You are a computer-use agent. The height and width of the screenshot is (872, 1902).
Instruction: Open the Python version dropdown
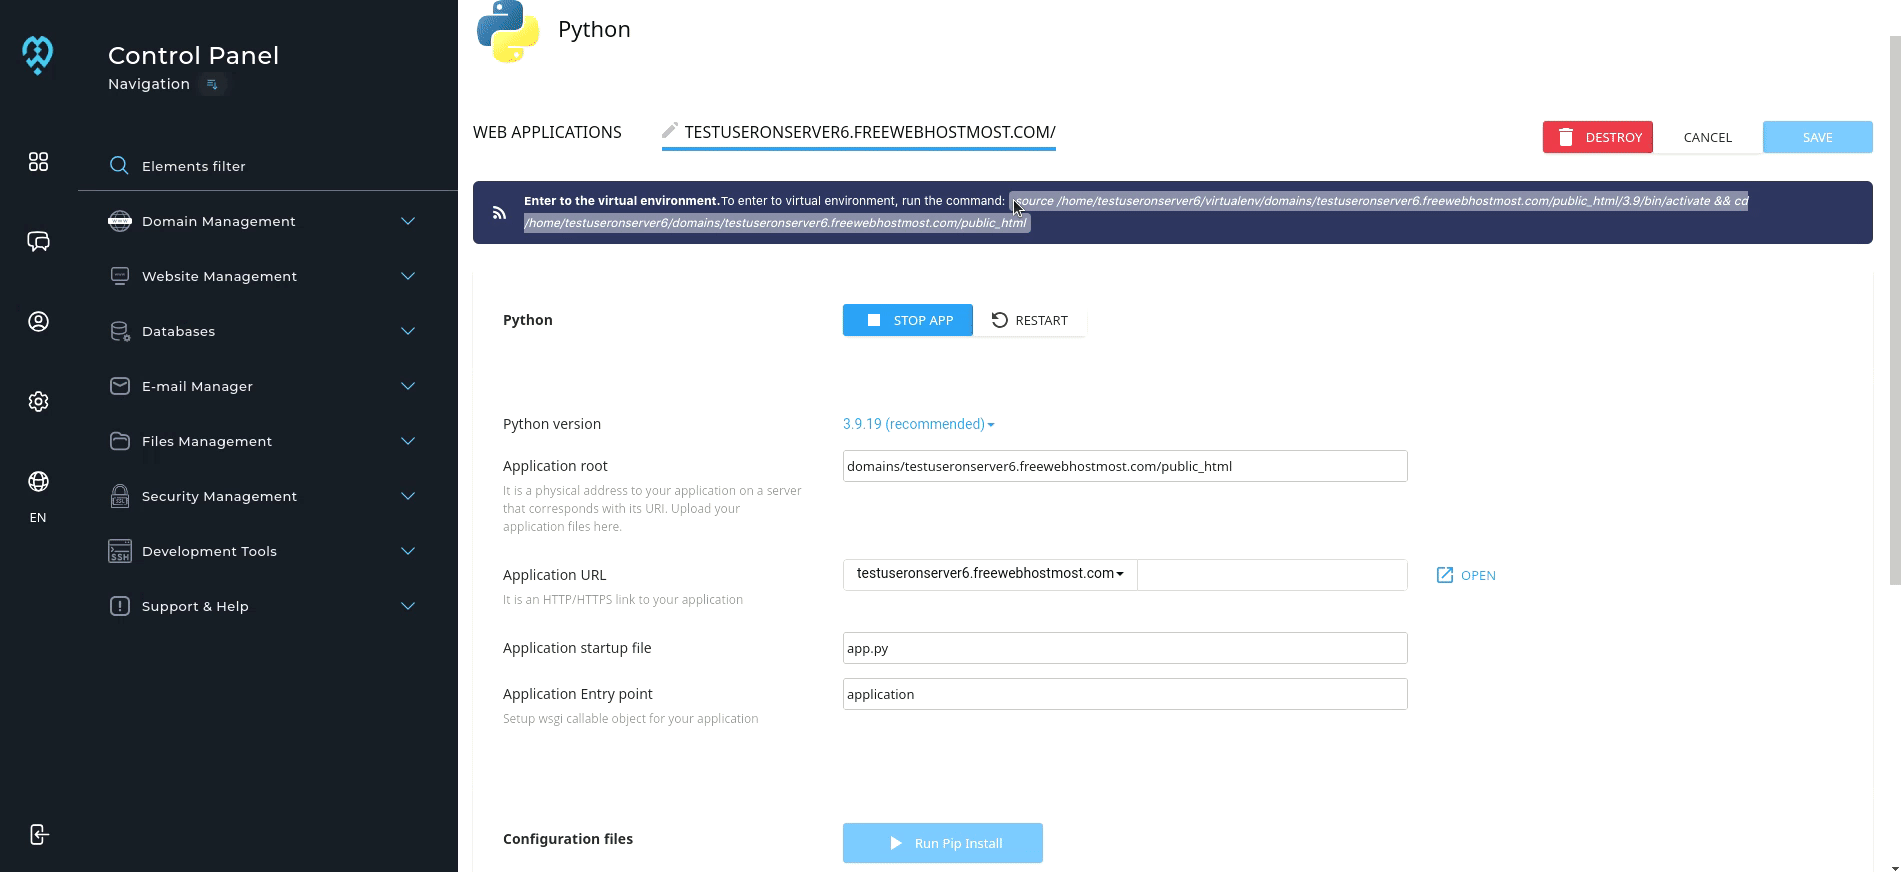pos(918,424)
